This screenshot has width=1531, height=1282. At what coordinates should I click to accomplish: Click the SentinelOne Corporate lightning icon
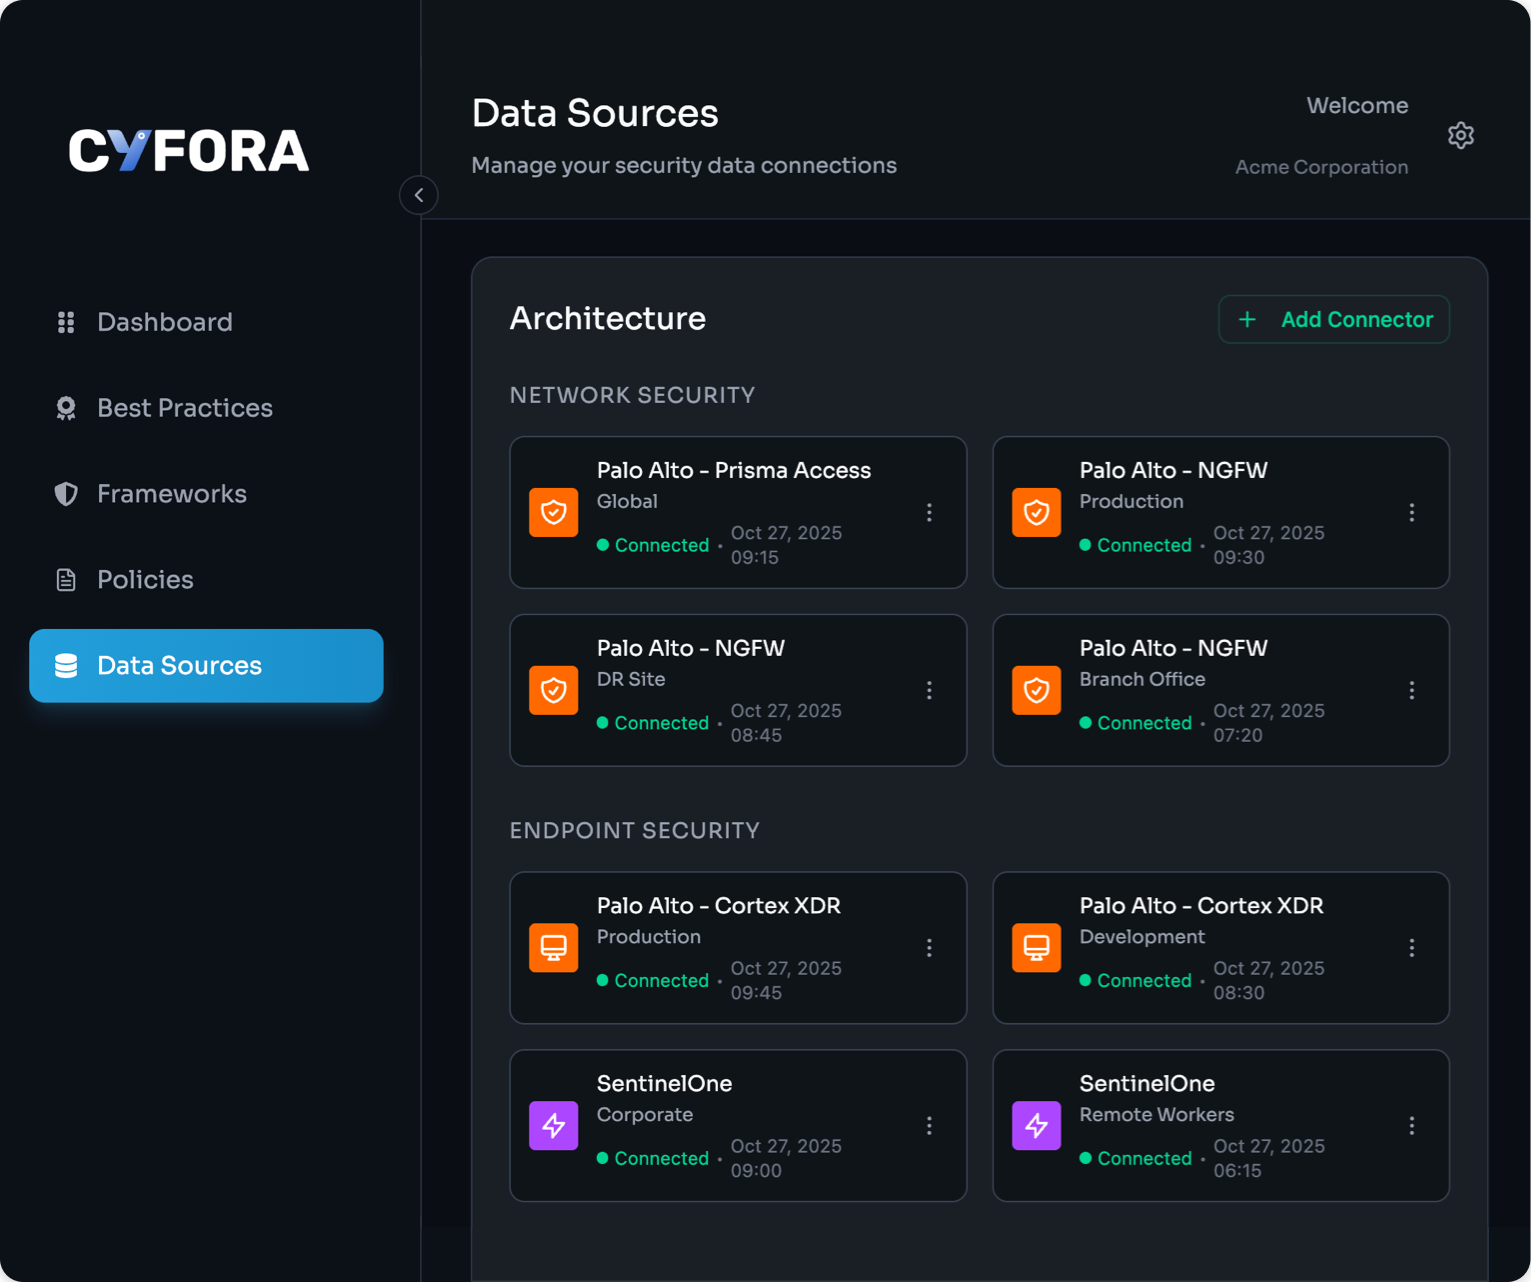click(x=554, y=1126)
